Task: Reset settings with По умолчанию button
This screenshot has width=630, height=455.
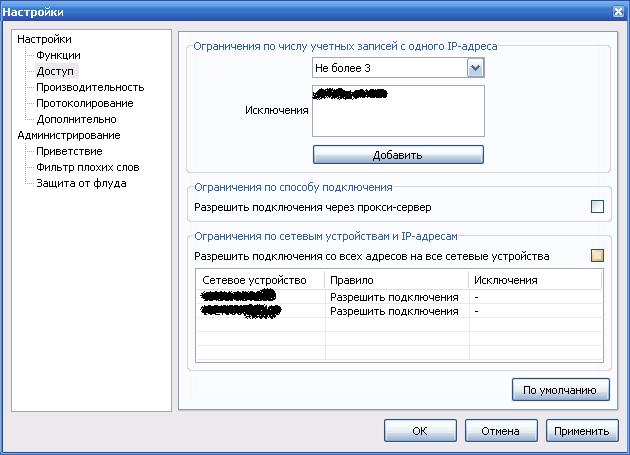Action: [560, 389]
